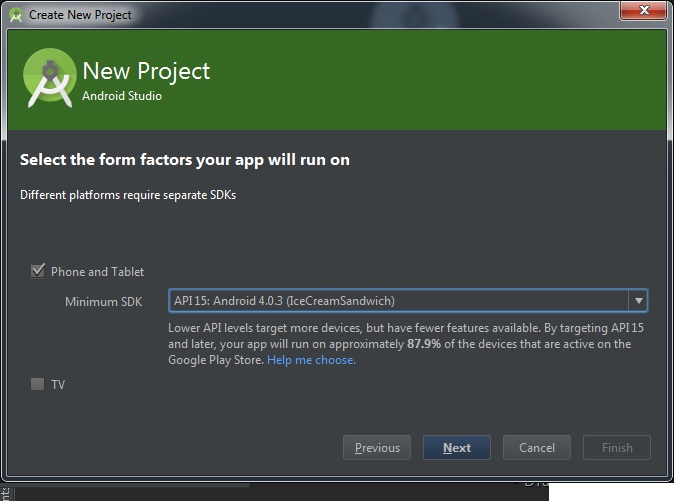Uncheck the Phone and Tablet checkbox
This screenshot has height=501, width=674.
(x=38, y=271)
